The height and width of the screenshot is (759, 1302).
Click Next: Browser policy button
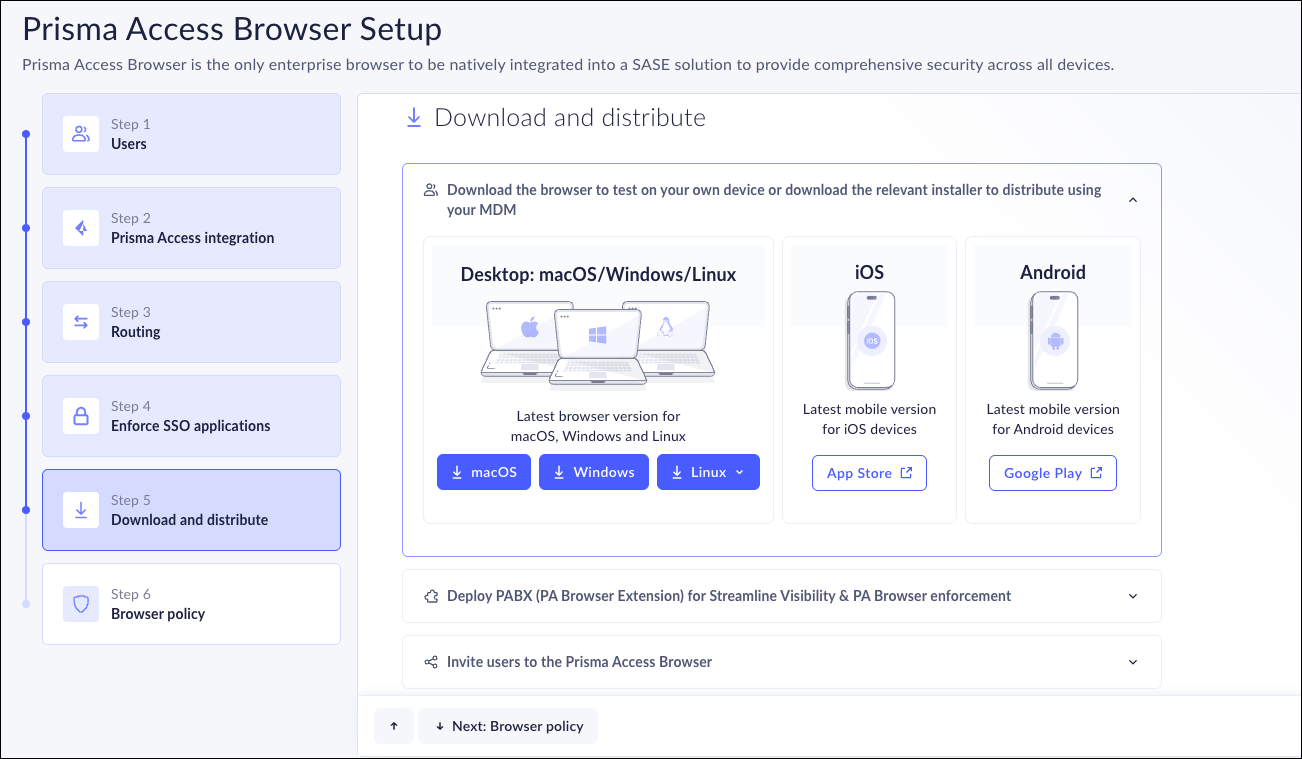[508, 726]
